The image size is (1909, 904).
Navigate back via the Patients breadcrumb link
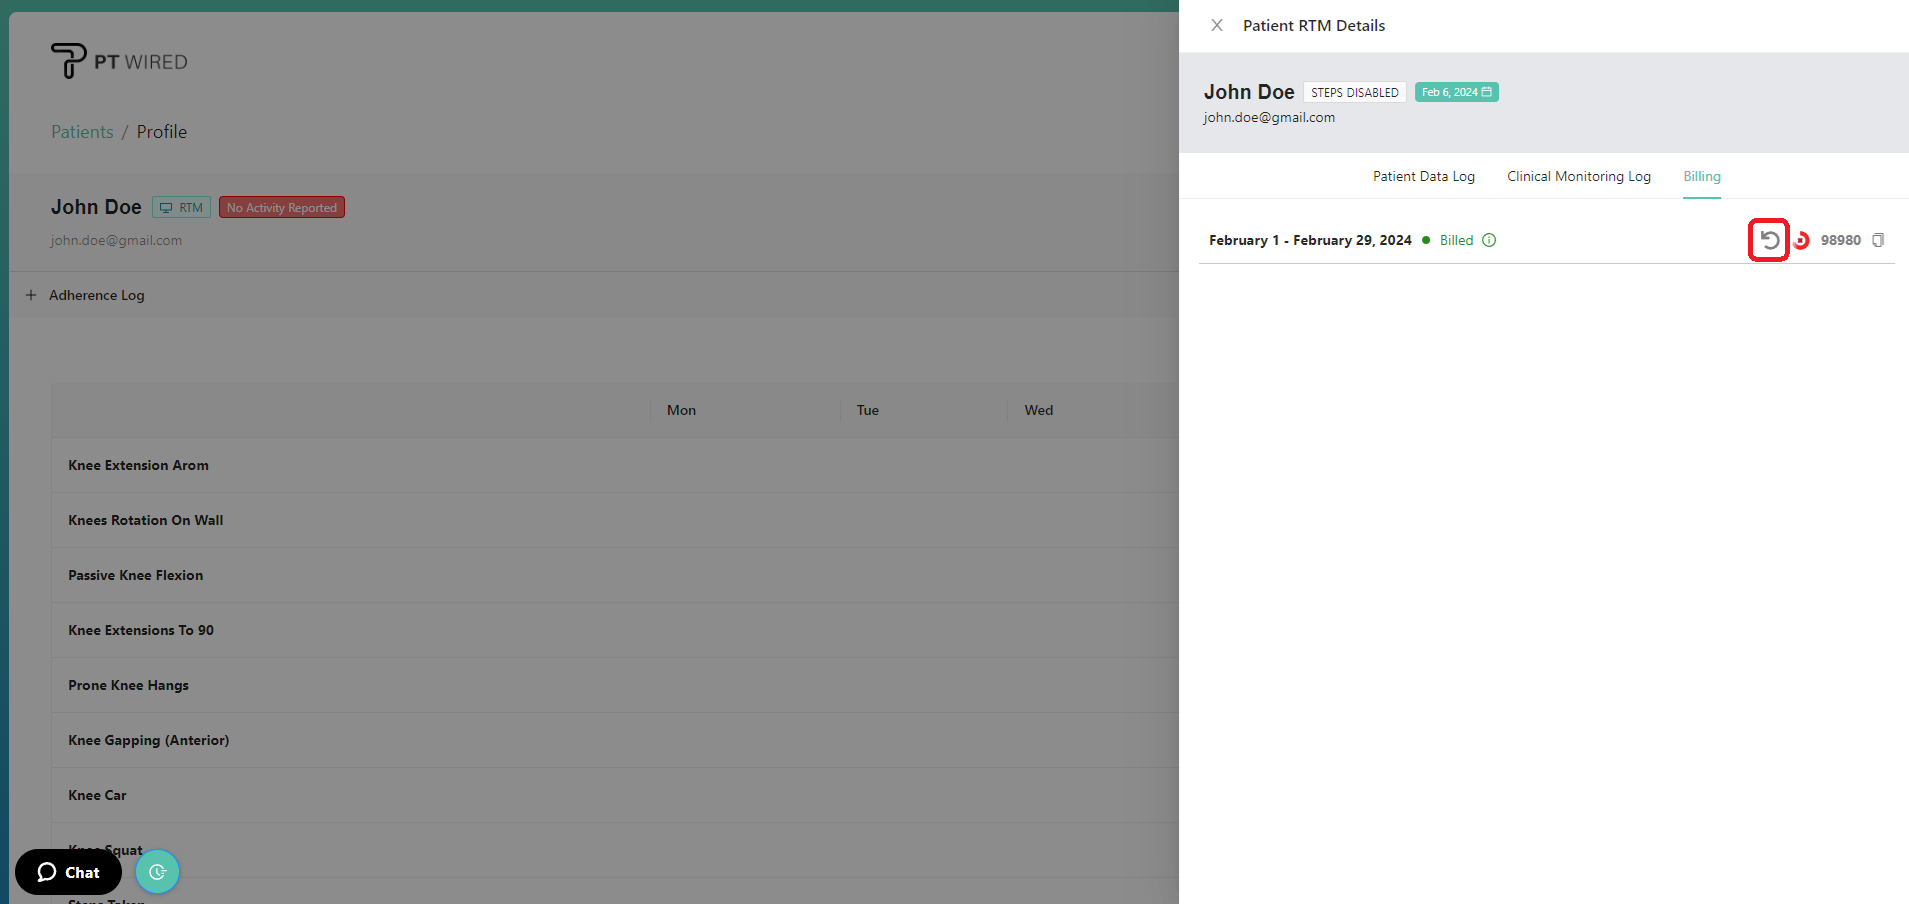(x=81, y=131)
